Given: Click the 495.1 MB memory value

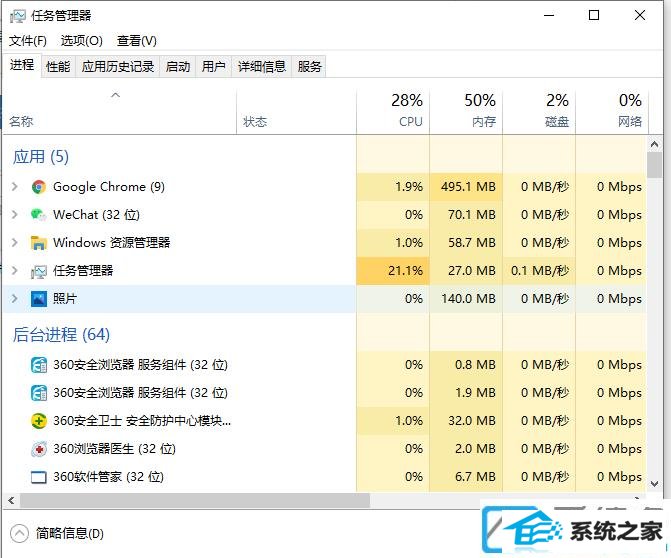Looking at the screenshot, I should point(468,187).
